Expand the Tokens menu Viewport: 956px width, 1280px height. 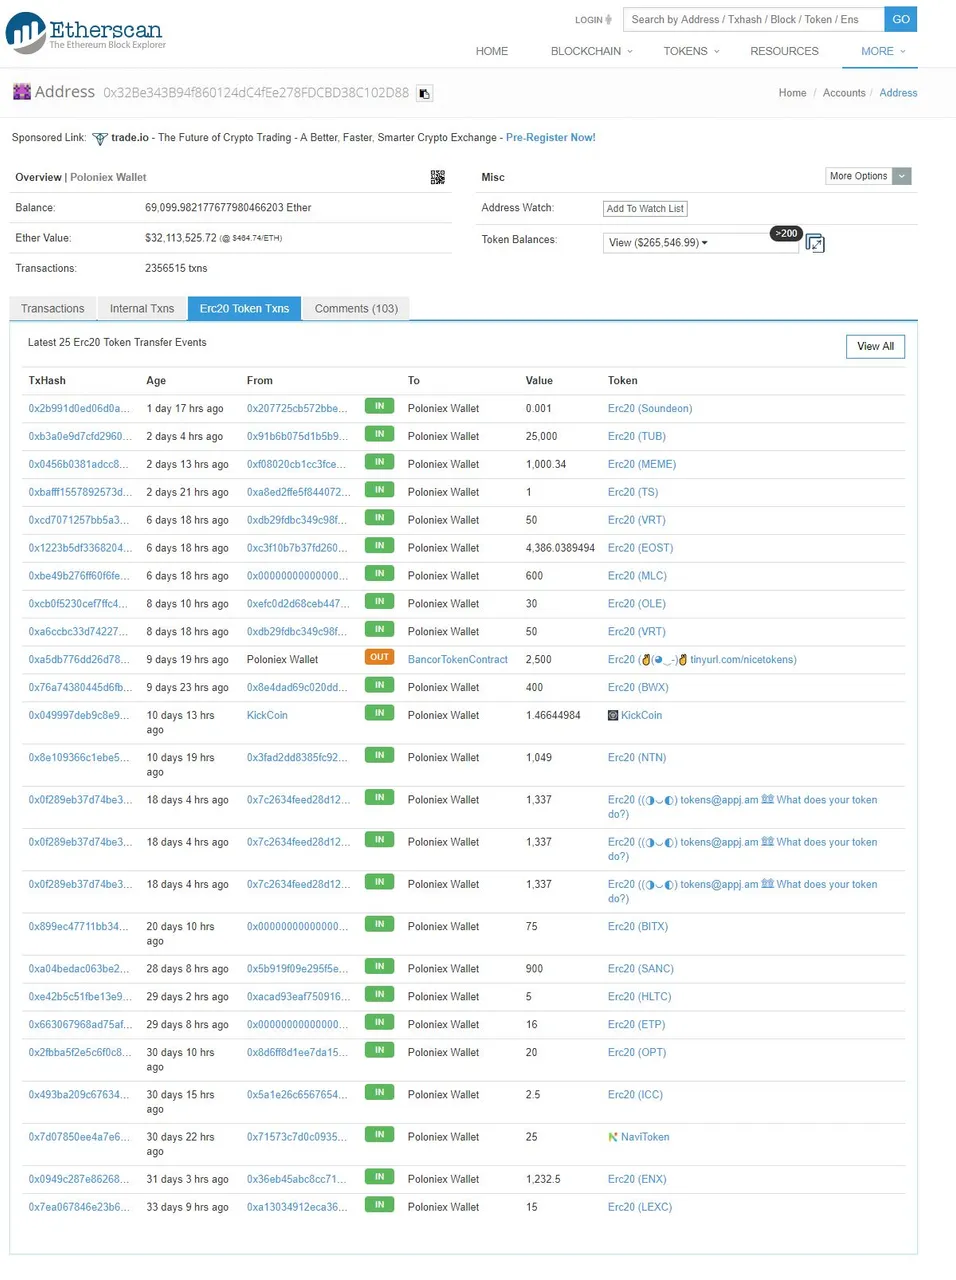coord(691,51)
